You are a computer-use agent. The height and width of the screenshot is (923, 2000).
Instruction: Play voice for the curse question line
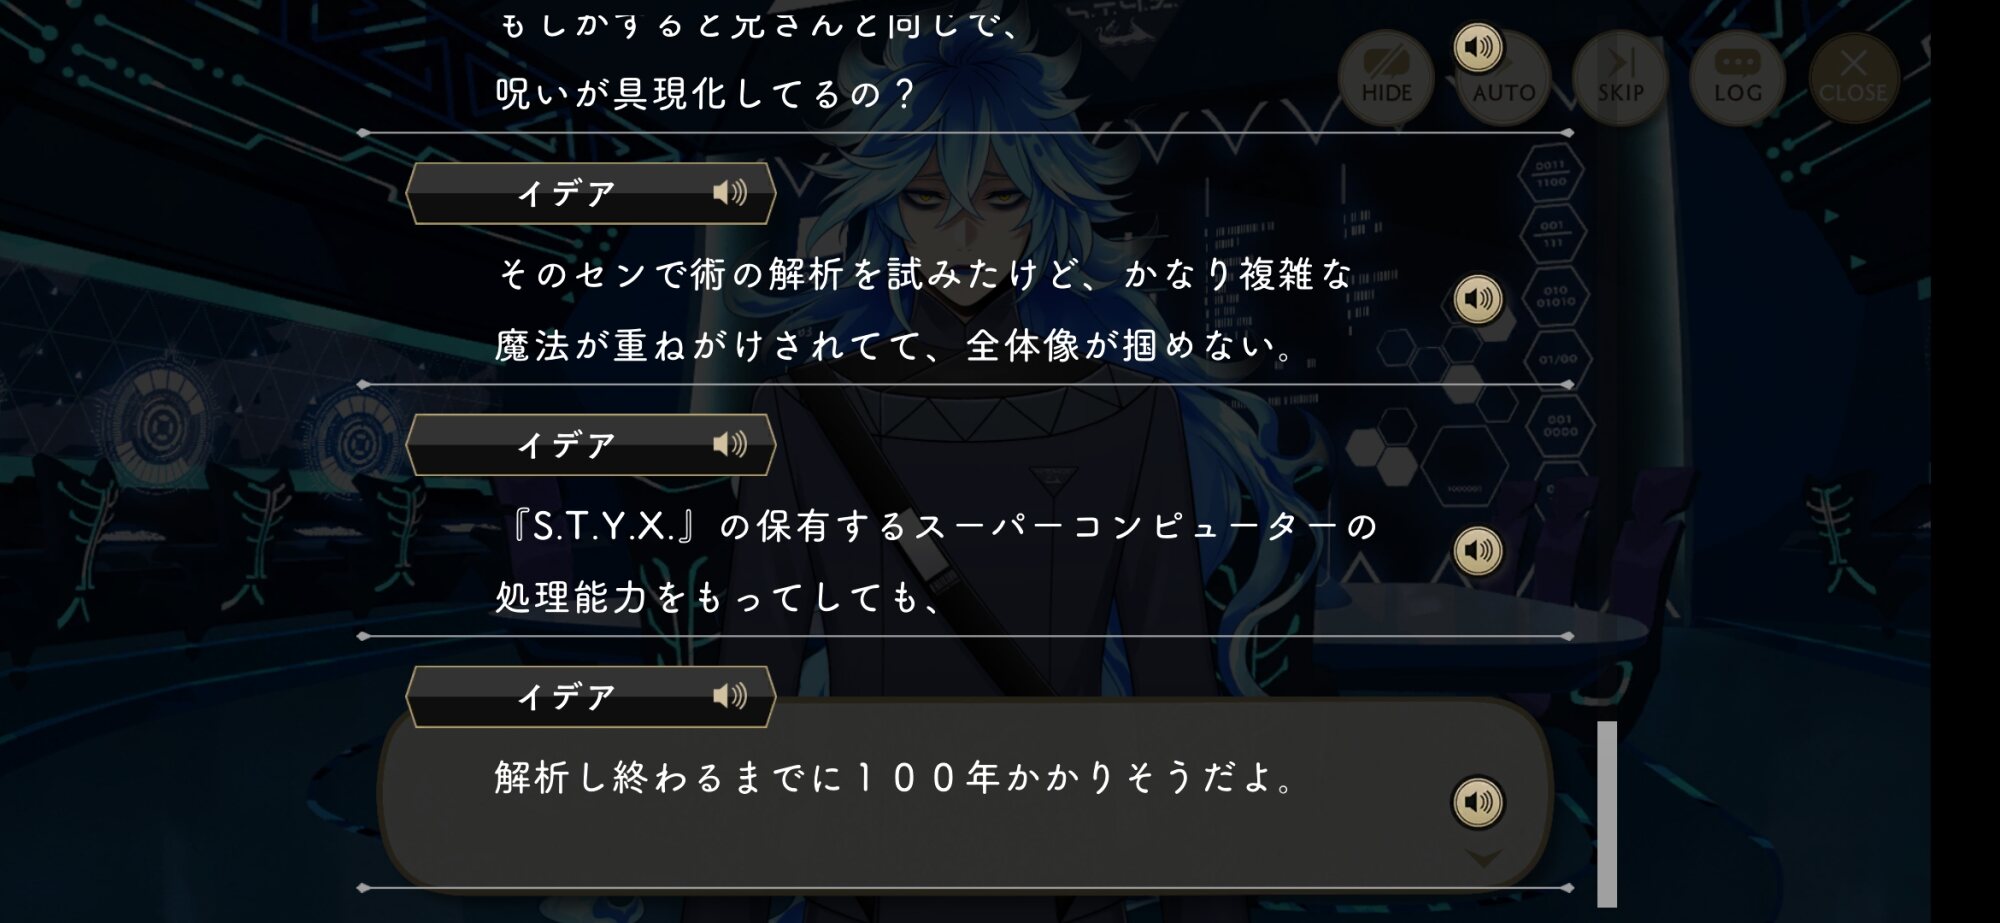pyautogui.click(x=1478, y=47)
